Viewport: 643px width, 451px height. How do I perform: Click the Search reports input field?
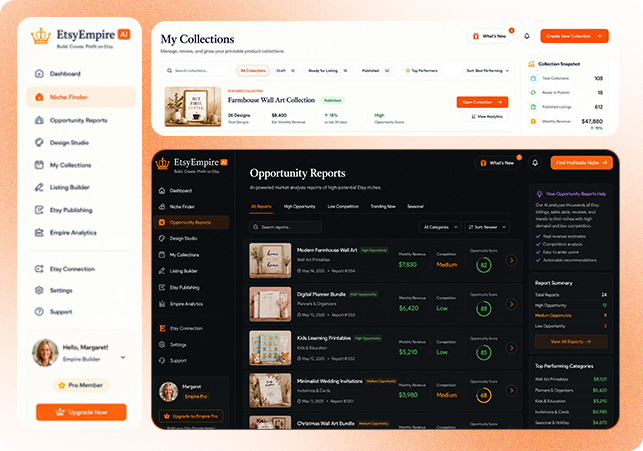pyautogui.click(x=285, y=227)
